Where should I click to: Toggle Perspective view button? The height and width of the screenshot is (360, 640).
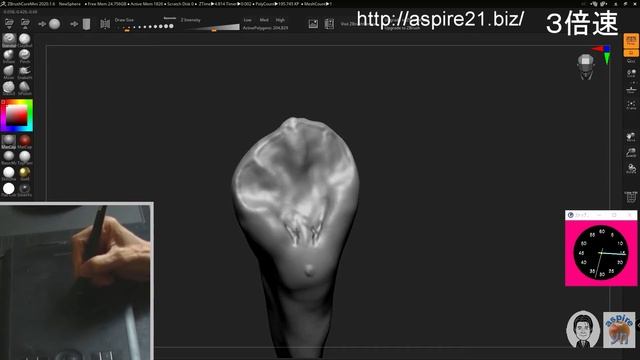(631, 41)
